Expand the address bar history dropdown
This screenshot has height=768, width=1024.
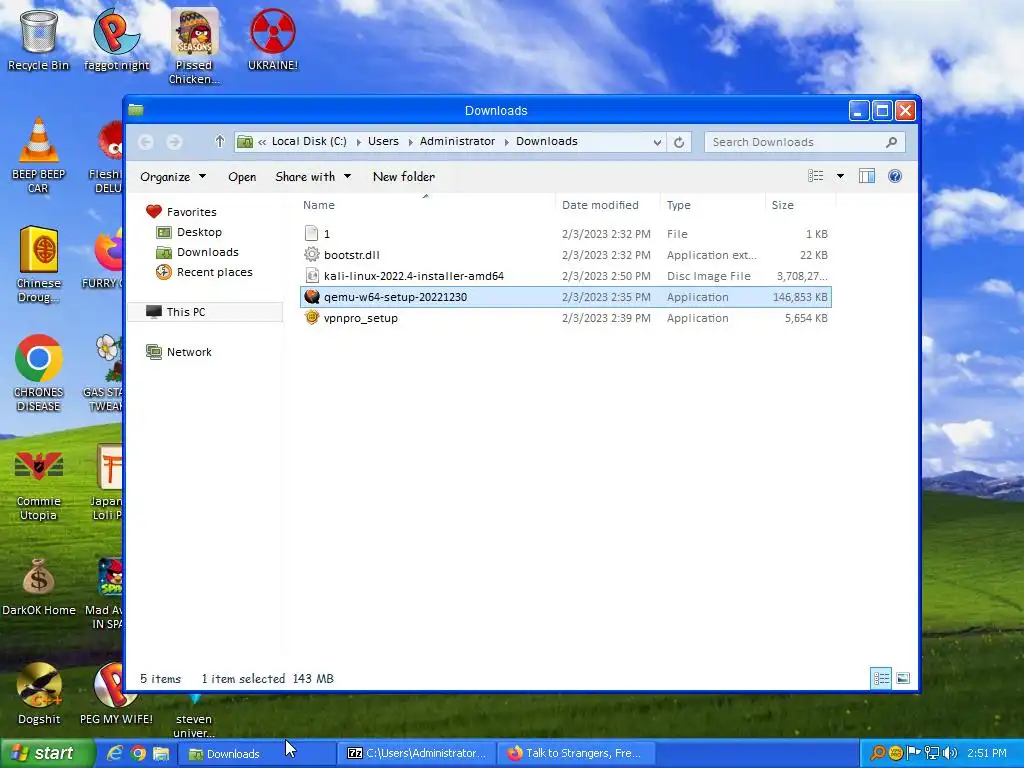657,142
